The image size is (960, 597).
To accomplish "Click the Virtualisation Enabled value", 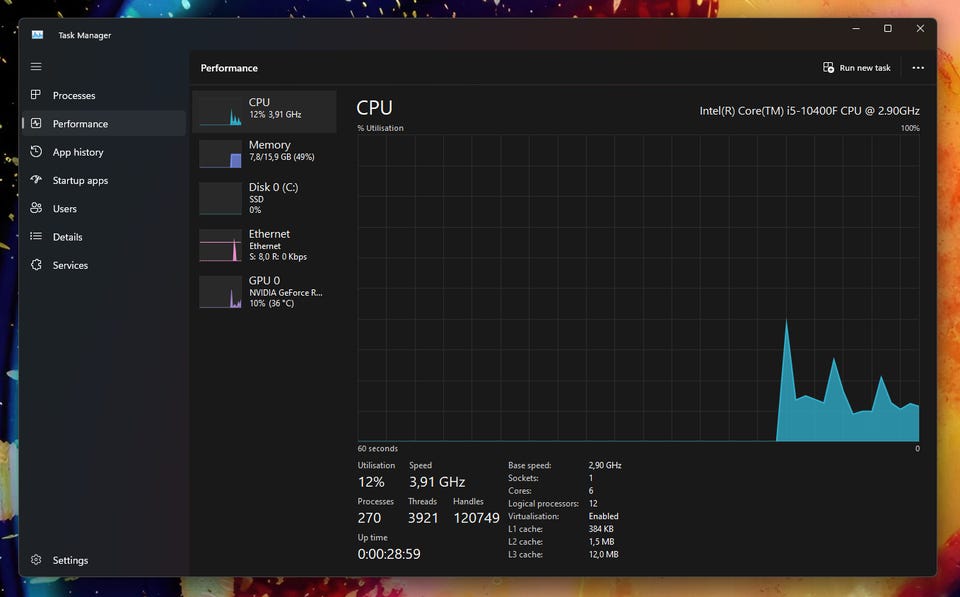I will [x=604, y=516].
